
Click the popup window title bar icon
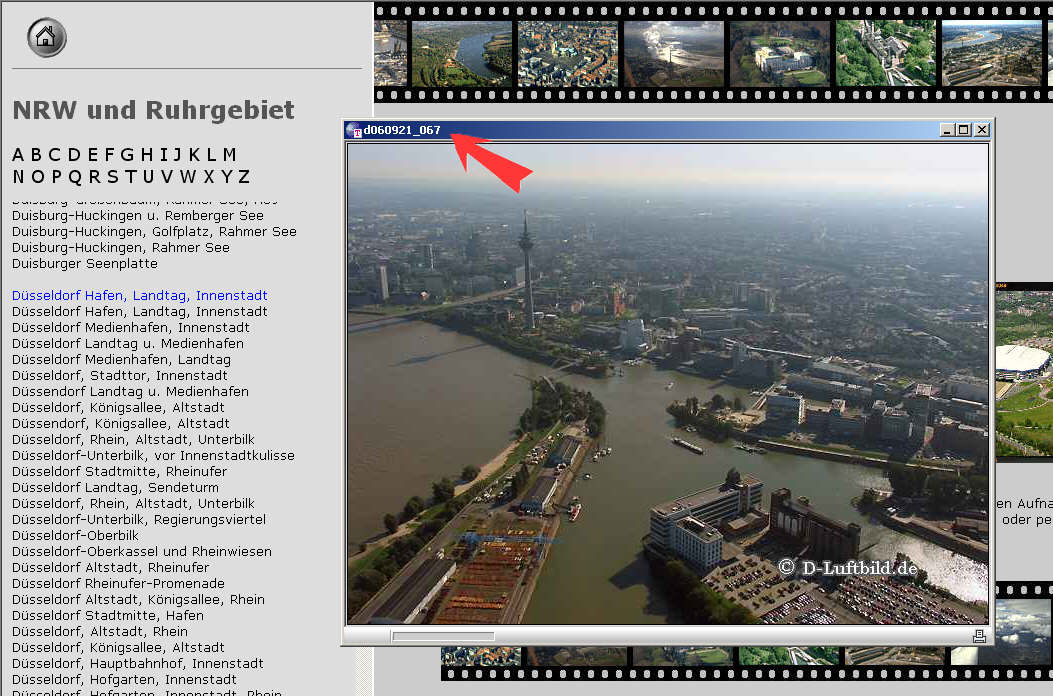pyautogui.click(x=353, y=130)
